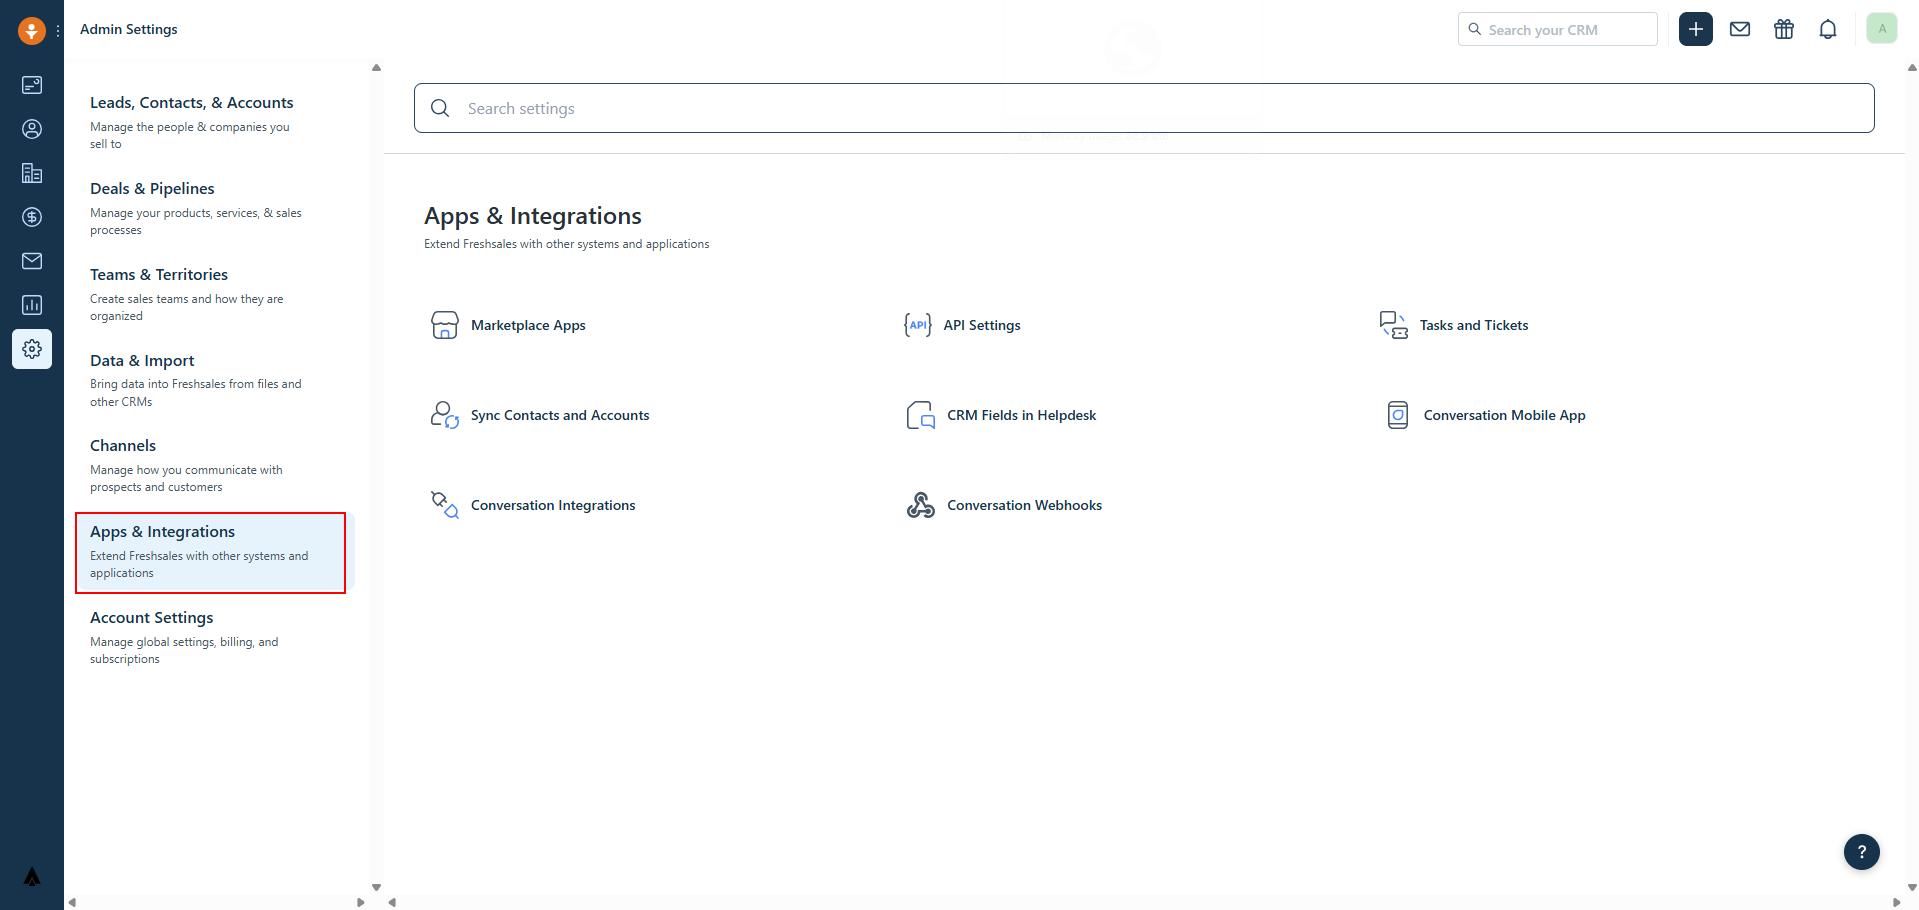This screenshot has height=910, width=1919.
Task: Select Data & Import settings category
Action: click(x=210, y=380)
